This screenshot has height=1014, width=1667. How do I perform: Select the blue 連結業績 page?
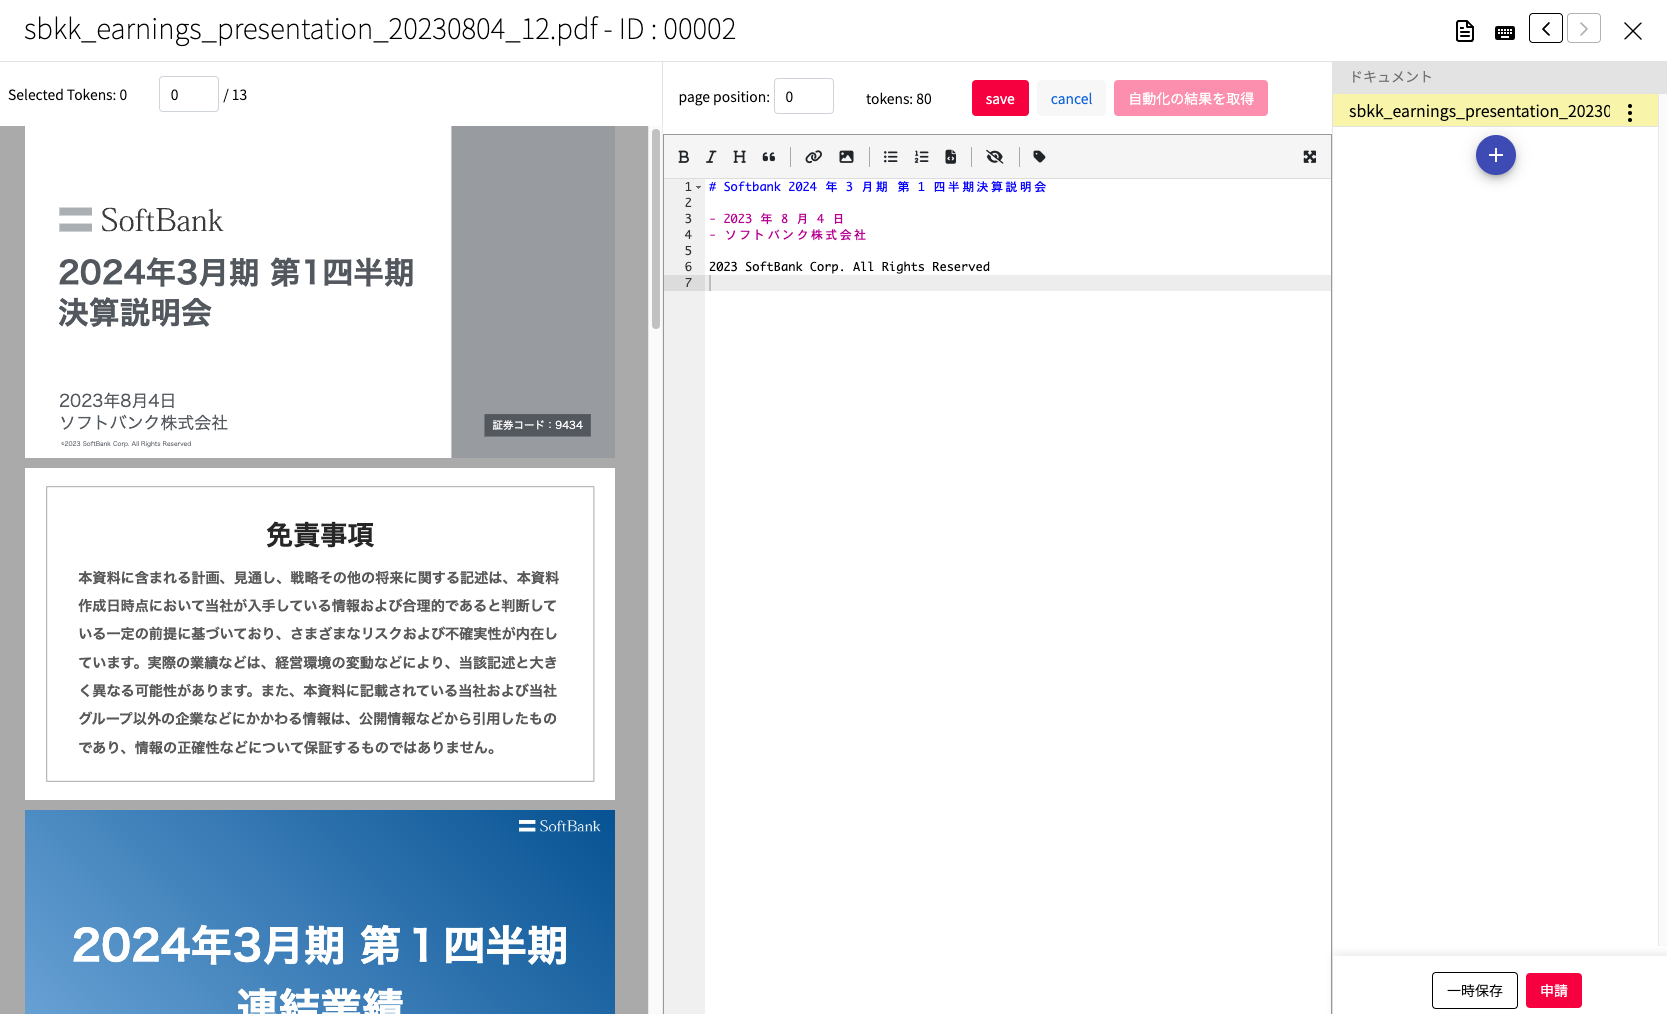(x=320, y=912)
